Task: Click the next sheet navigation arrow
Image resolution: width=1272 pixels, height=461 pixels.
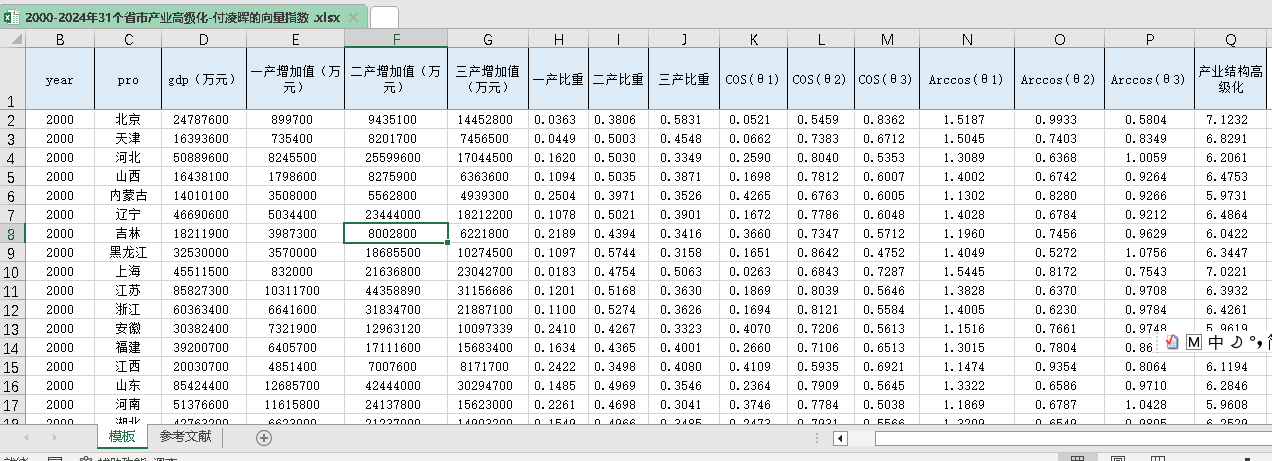Action: [54, 438]
